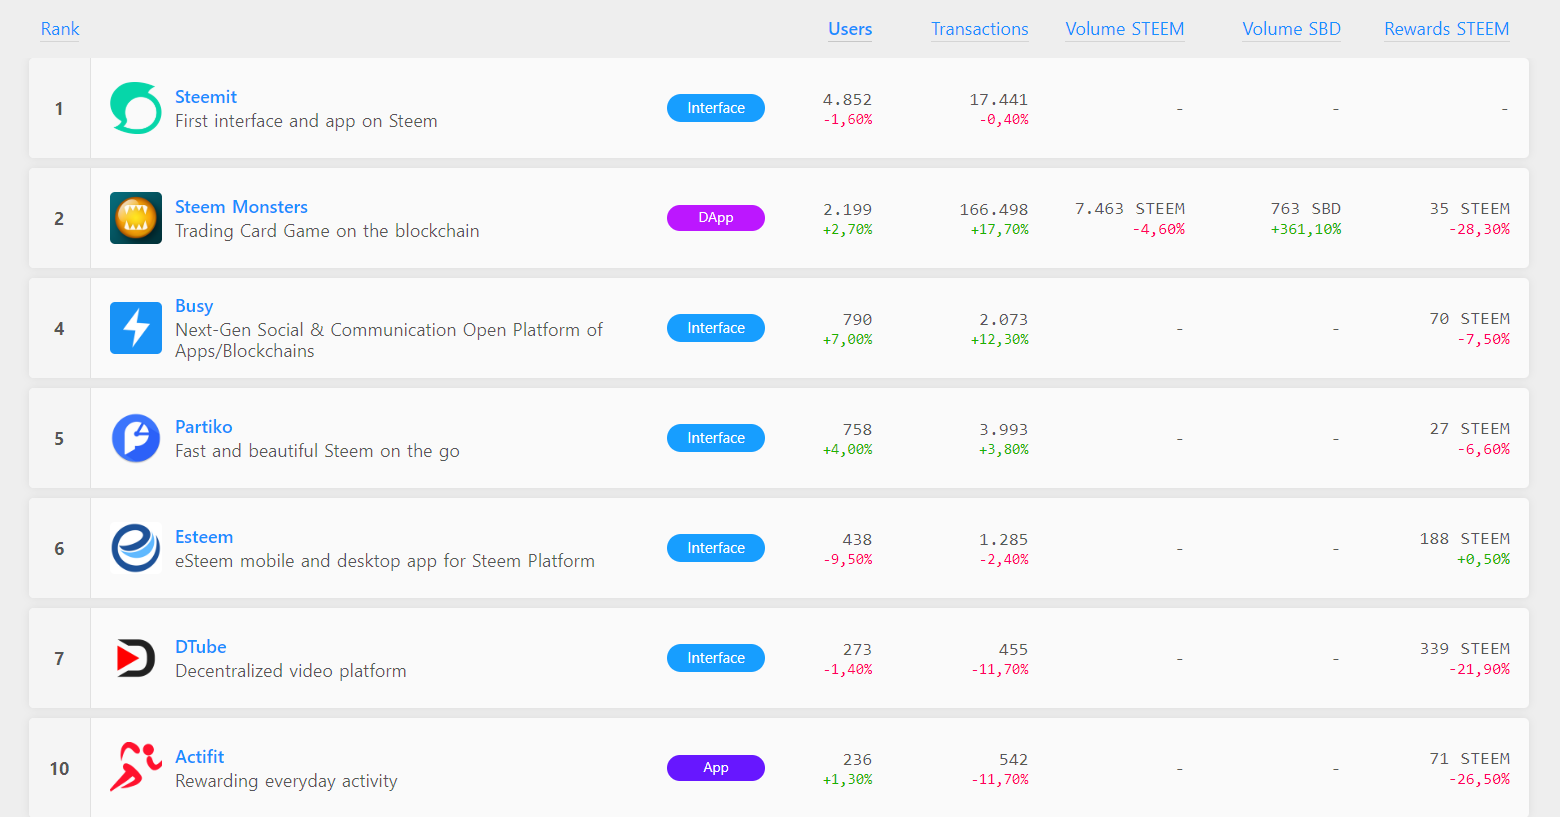Image resolution: width=1560 pixels, height=817 pixels.
Task: Click Interface tag in Partiko row
Action: click(x=716, y=438)
